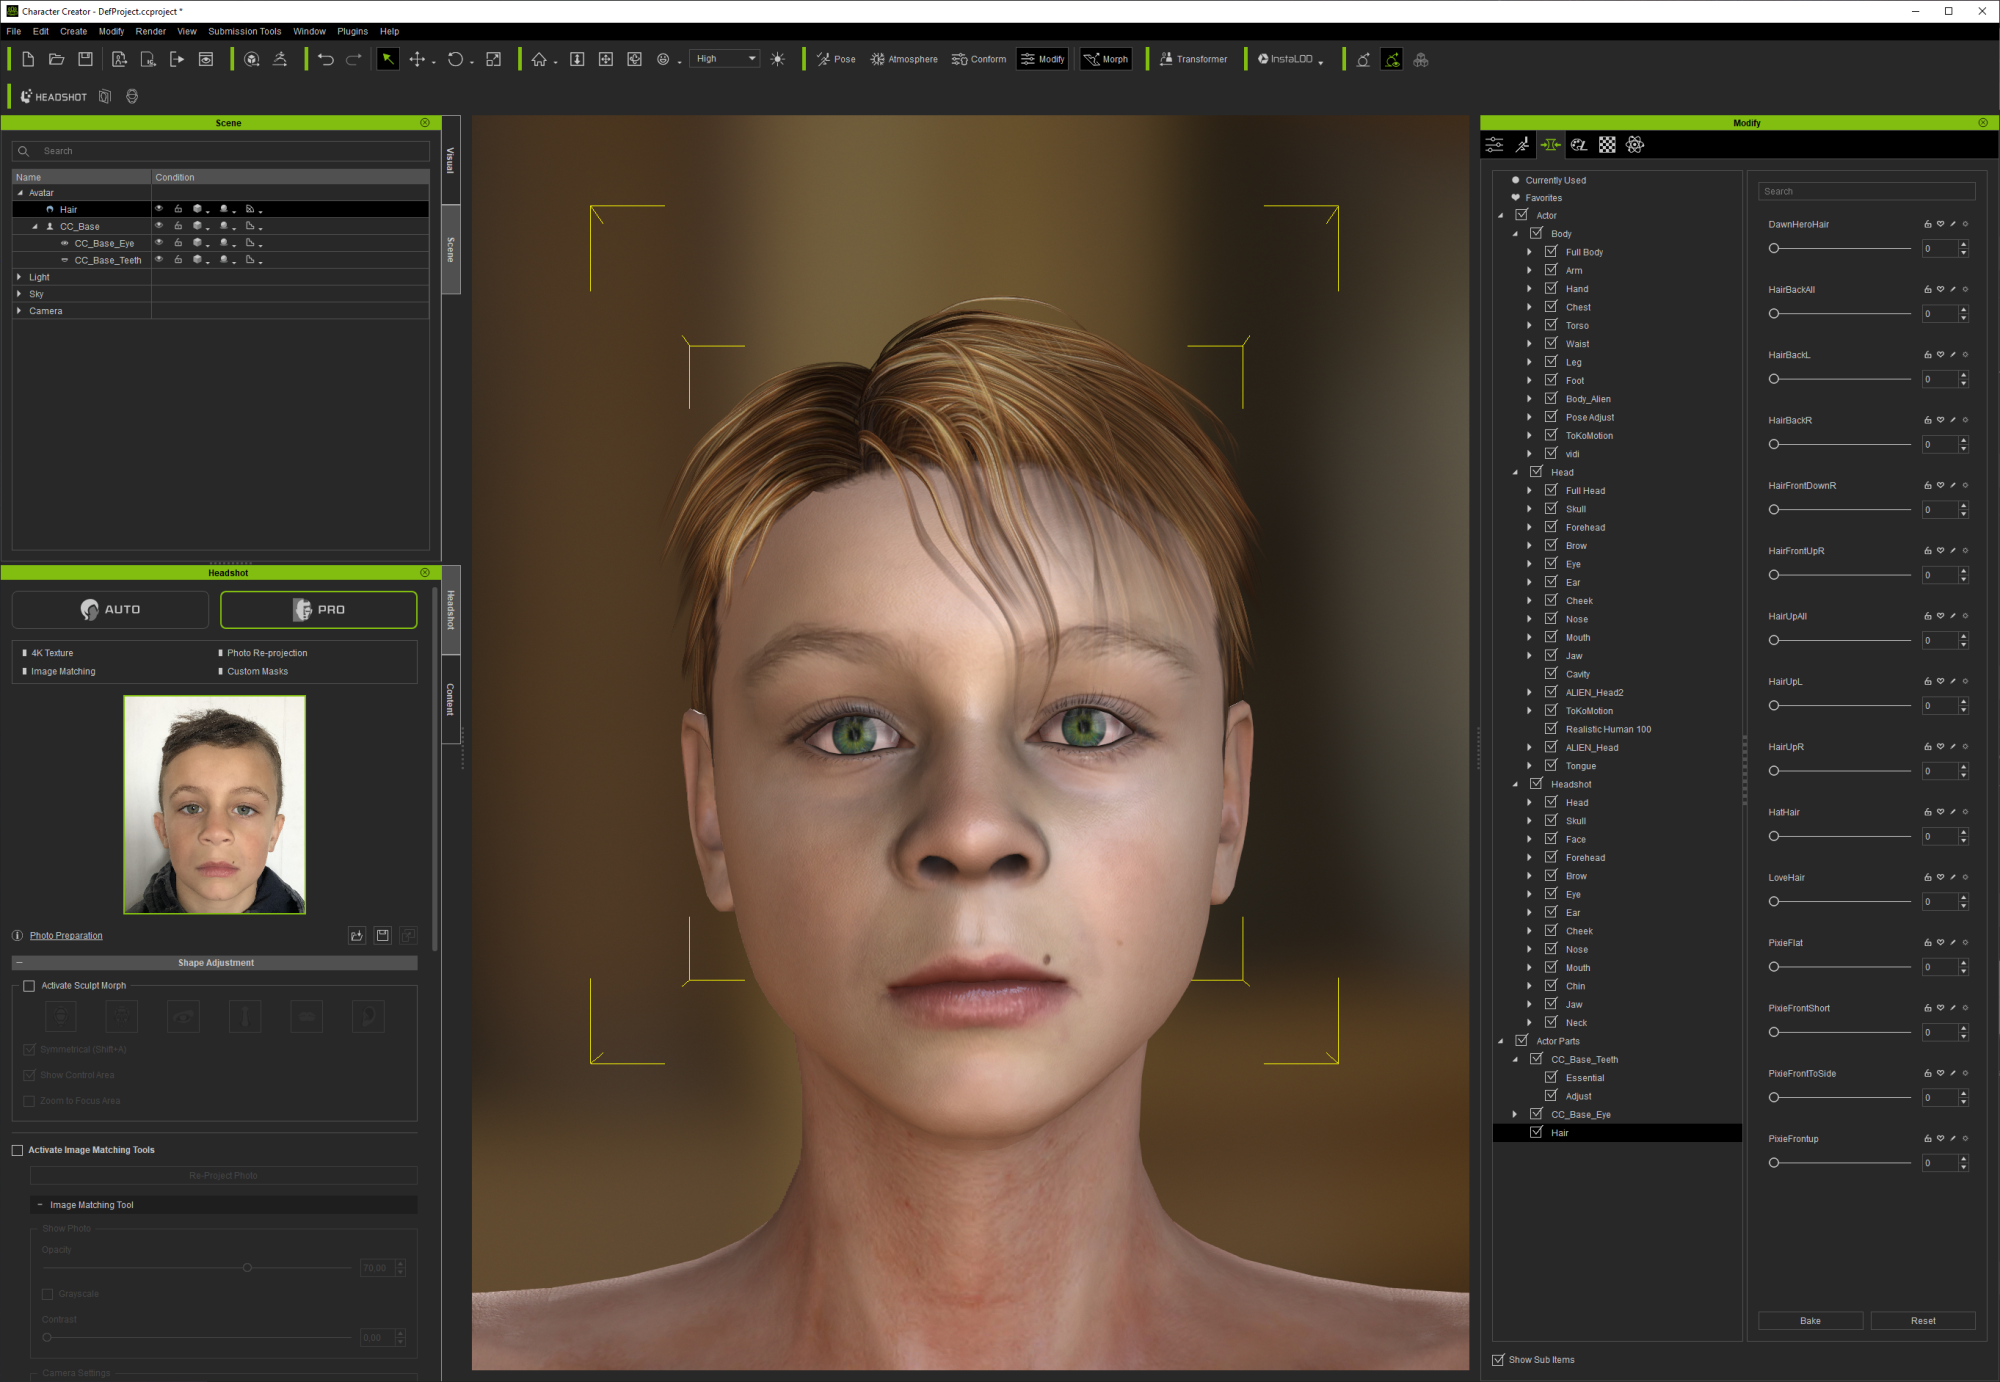This screenshot has height=1382, width=2000.
Task: Select the arrow Select tool
Action: [388, 59]
